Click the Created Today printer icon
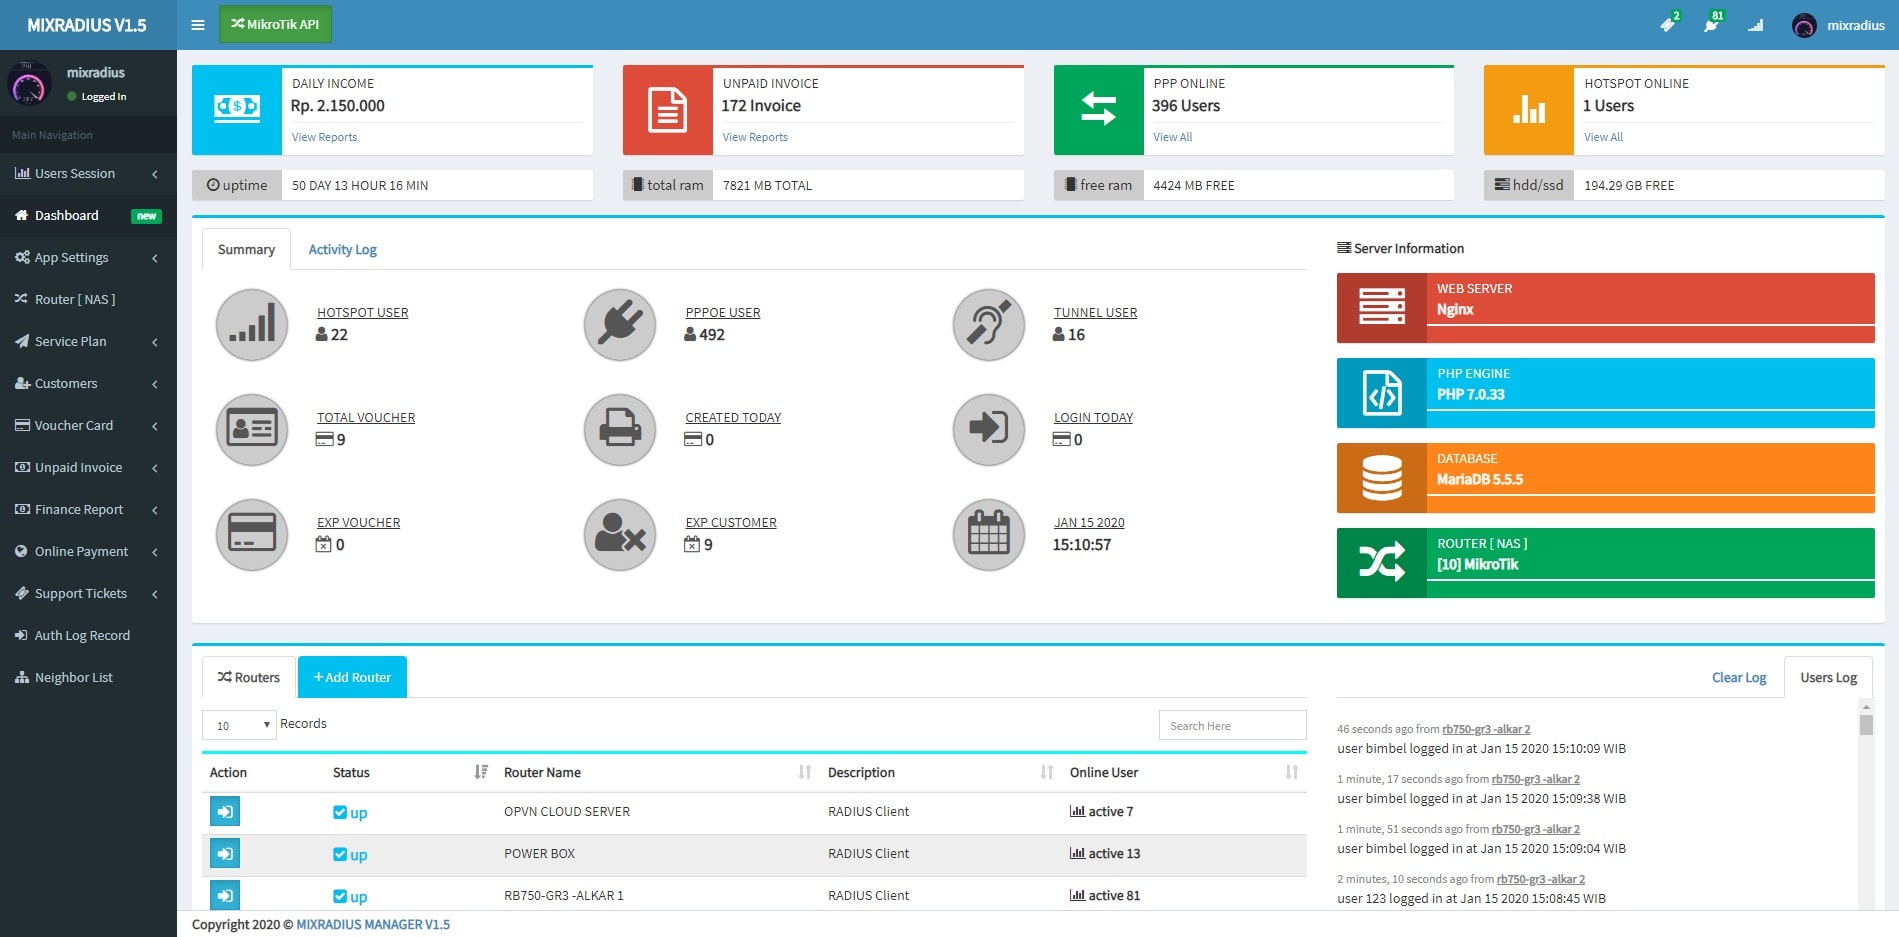The height and width of the screenshot is (937, 1899). (620, 429)
